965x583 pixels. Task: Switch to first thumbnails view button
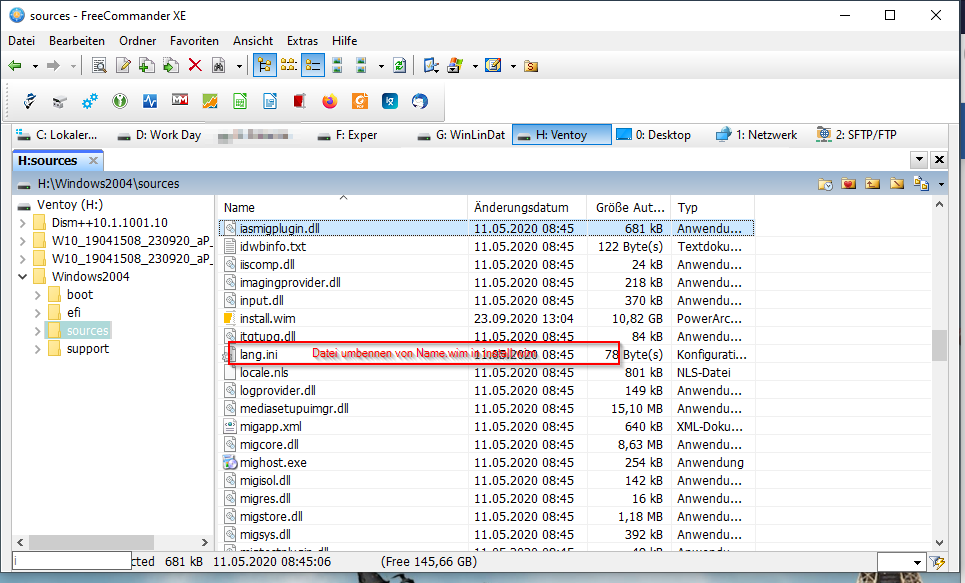[x=337, y=65]
